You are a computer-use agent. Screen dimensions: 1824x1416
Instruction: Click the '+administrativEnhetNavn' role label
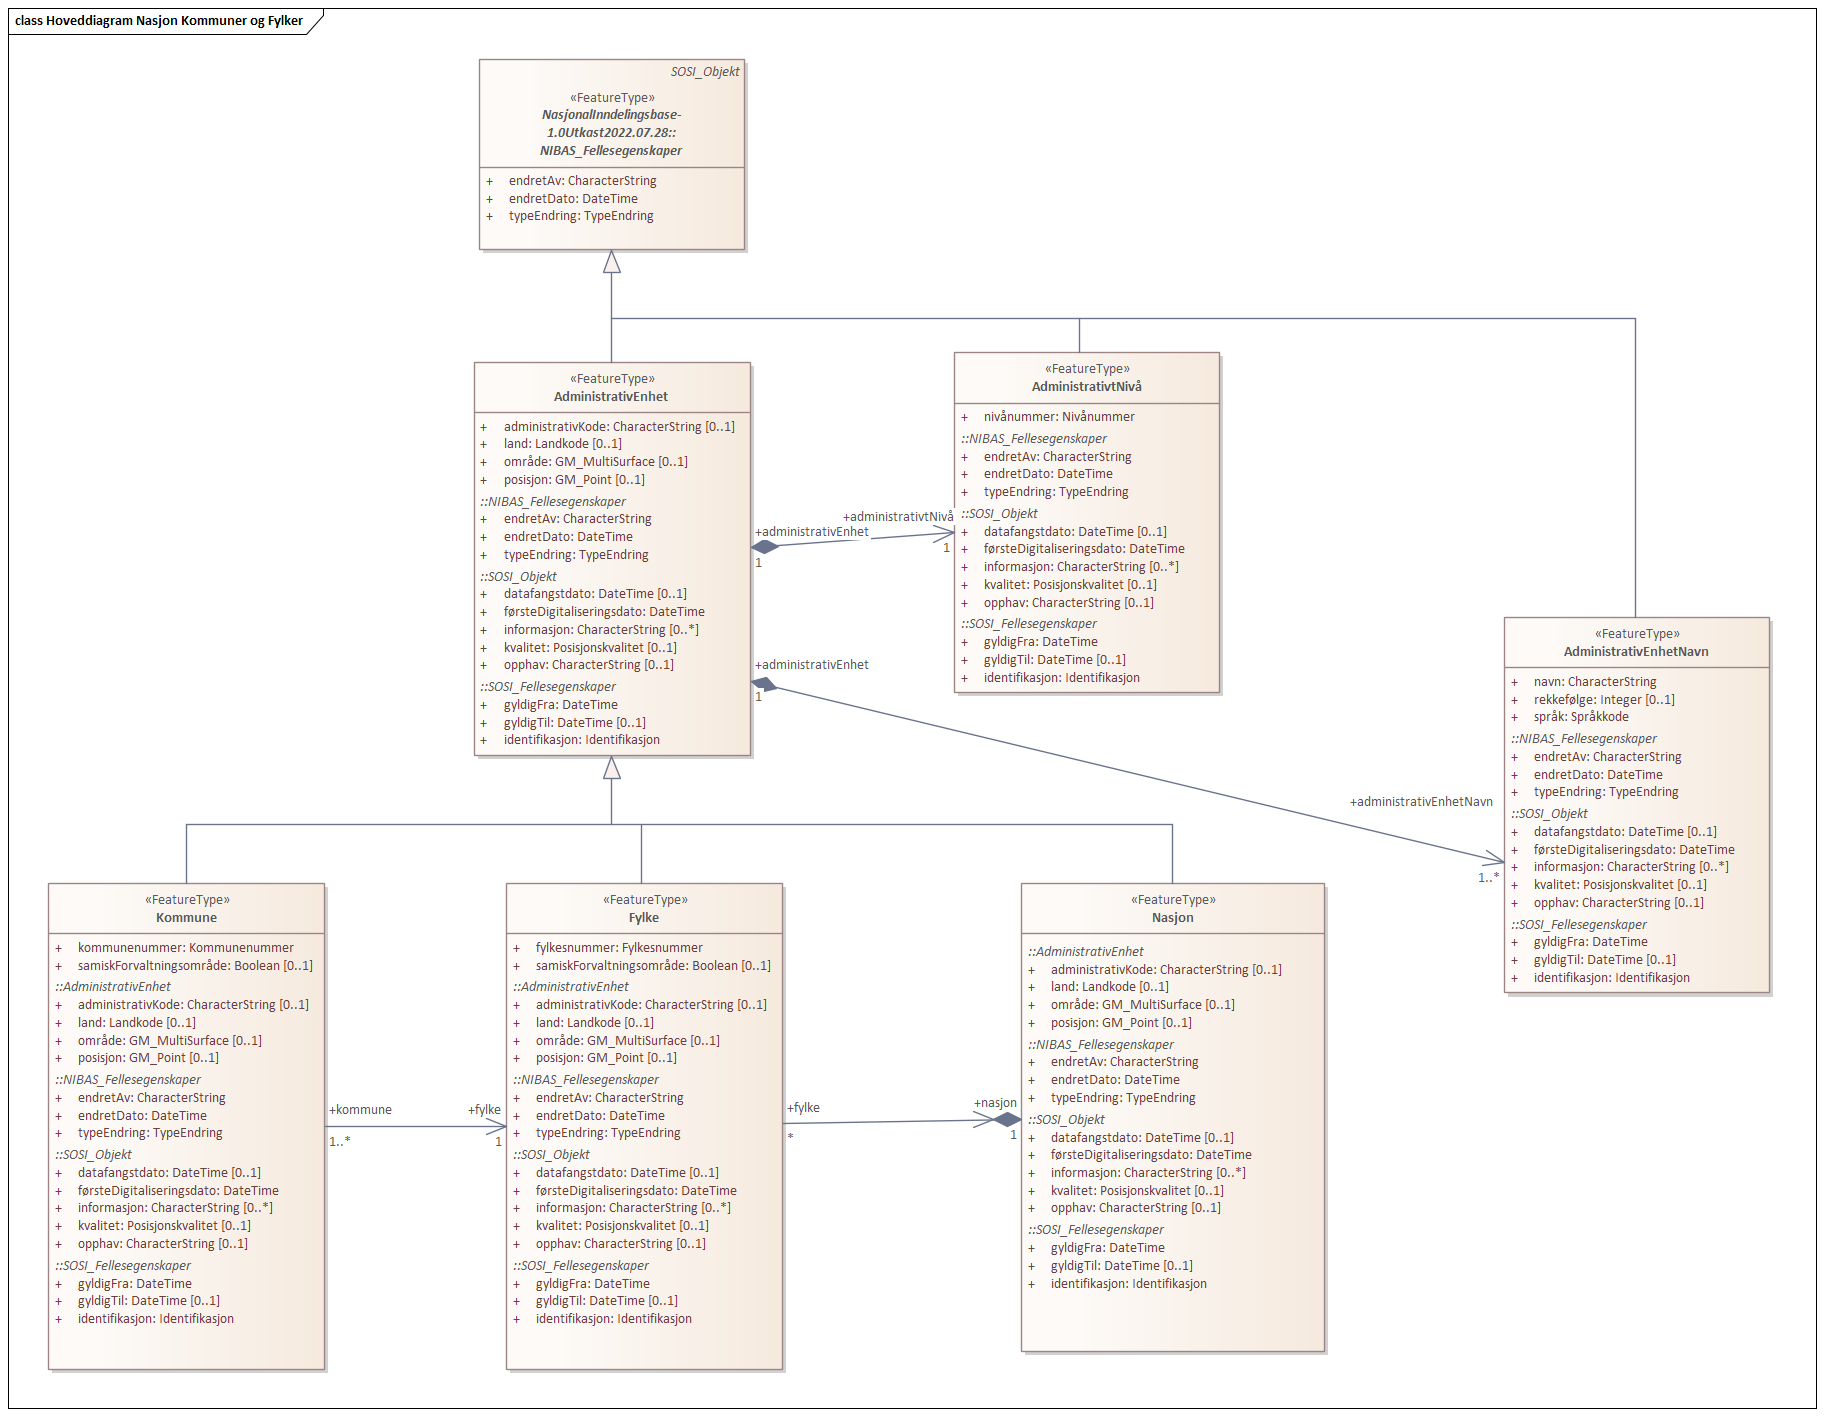point(1421,802)
